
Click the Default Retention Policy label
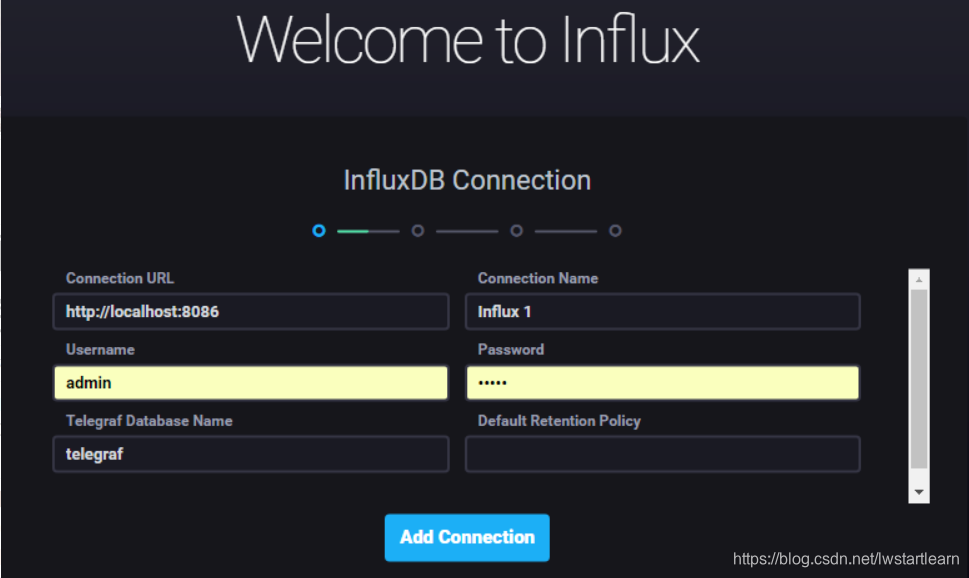click(x=559, y=420)
